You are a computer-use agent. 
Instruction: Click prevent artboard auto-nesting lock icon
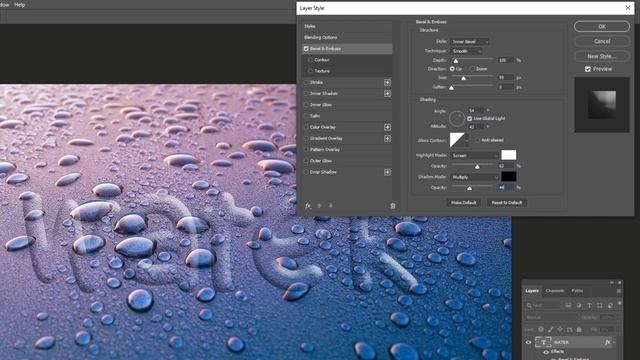click(570, 329)
